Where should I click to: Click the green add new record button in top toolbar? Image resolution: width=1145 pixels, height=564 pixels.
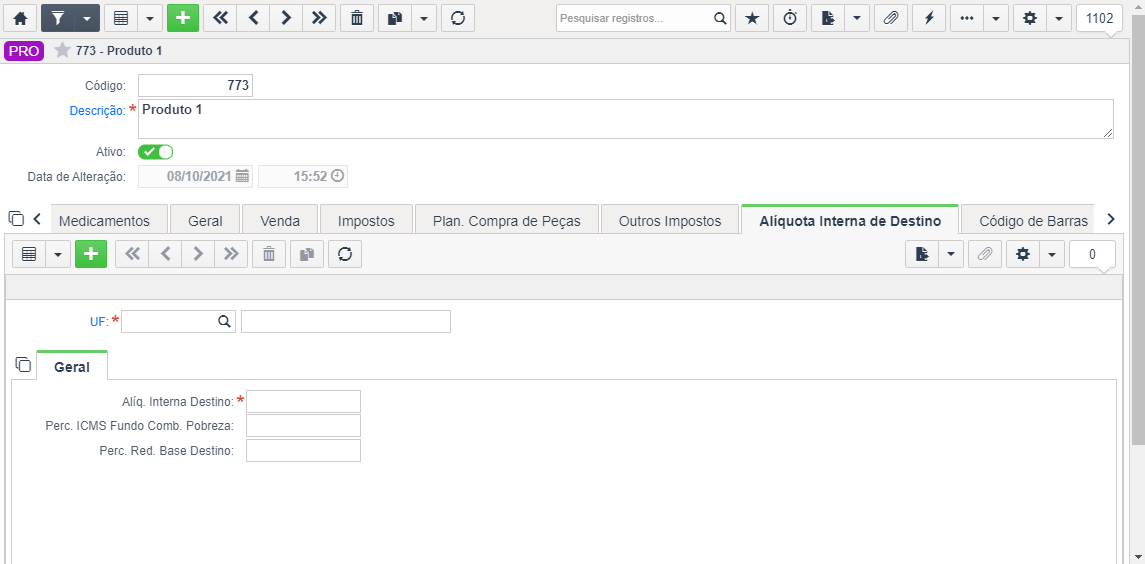tap(183, 18)
